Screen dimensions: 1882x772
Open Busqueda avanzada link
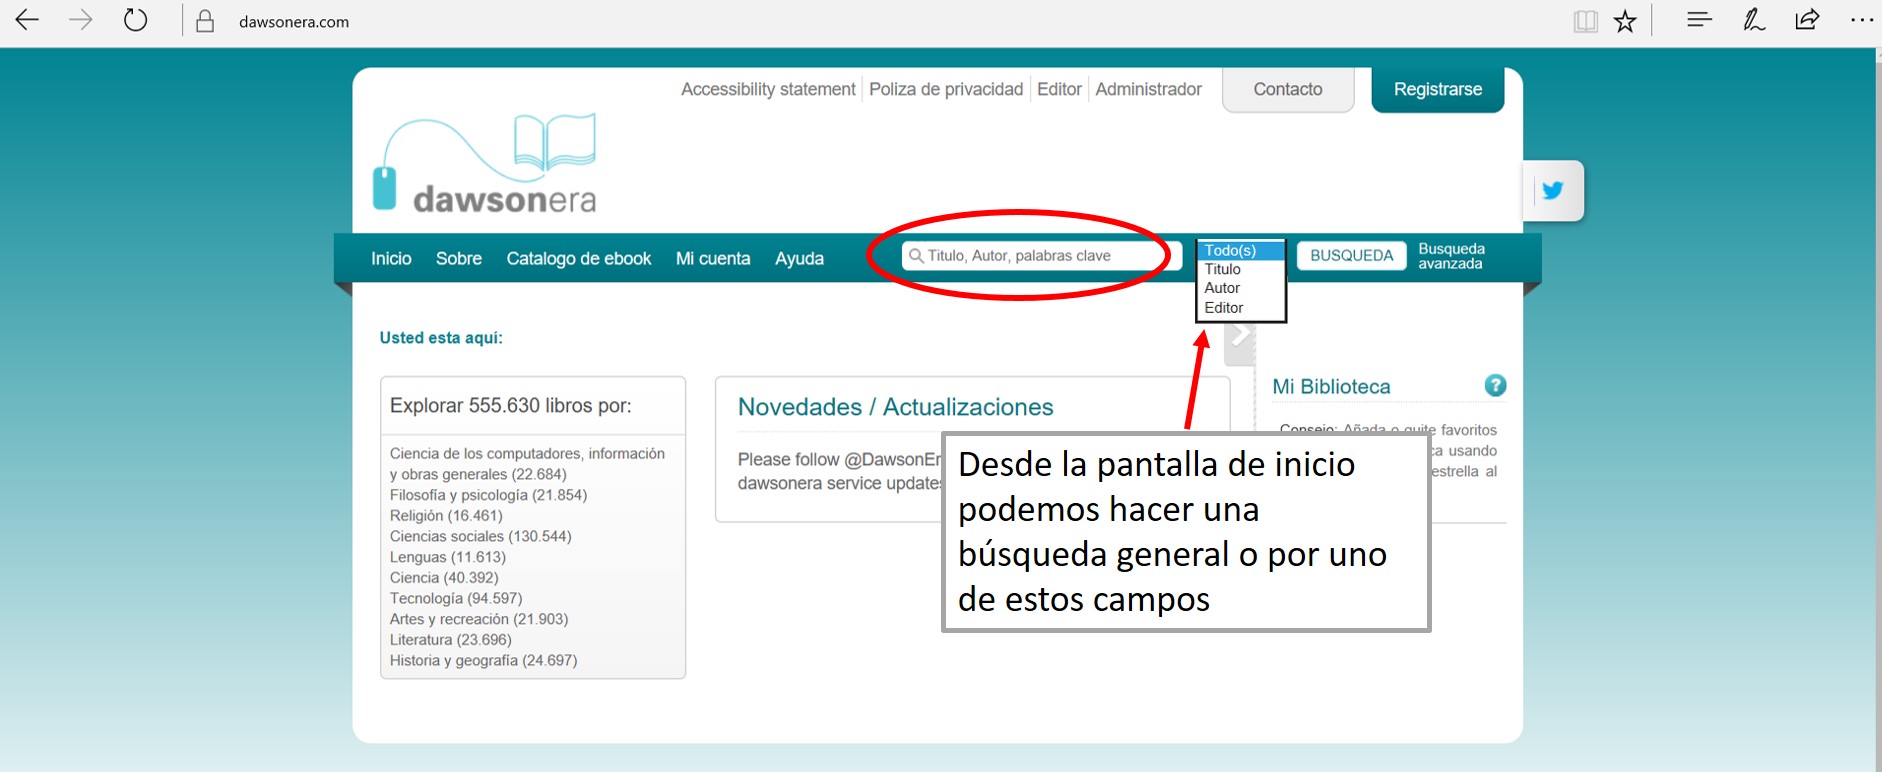(1451, 256)
